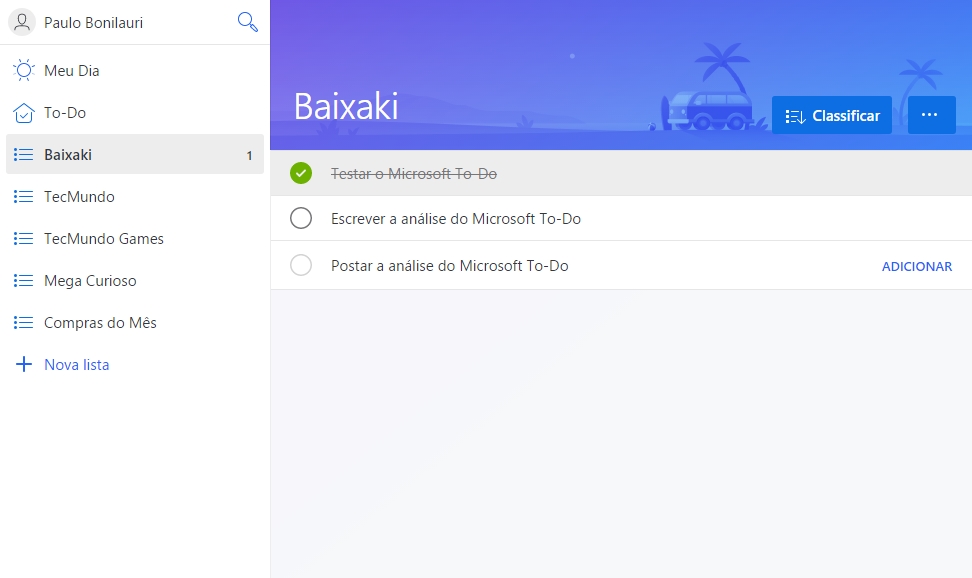Open the TecMundo Games list icon
Image resolution: width=972 pixels, height=578 pixels.
pyautogui.click(x=24, y=238)
